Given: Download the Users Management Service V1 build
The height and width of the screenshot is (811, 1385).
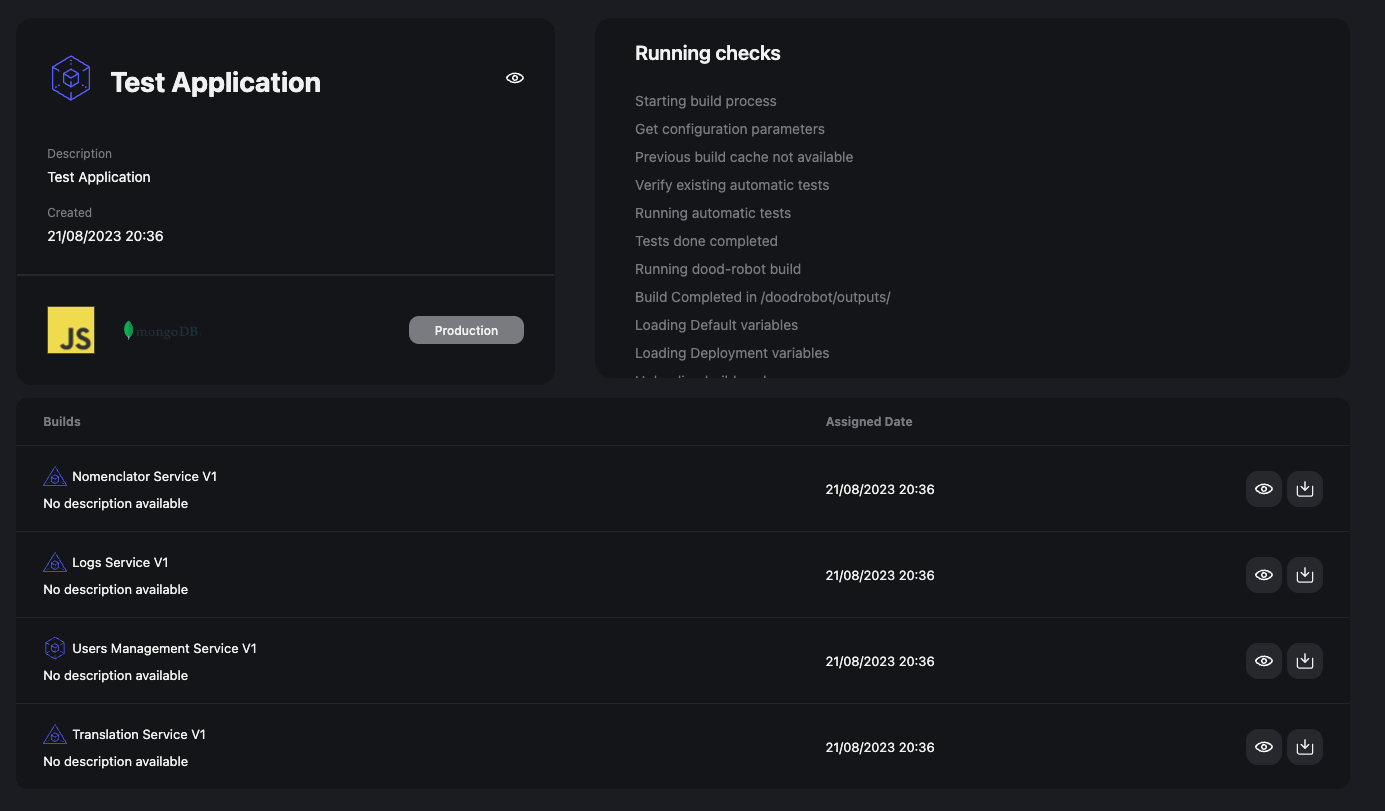Looking at the screenshot, I should point(1304,661).
